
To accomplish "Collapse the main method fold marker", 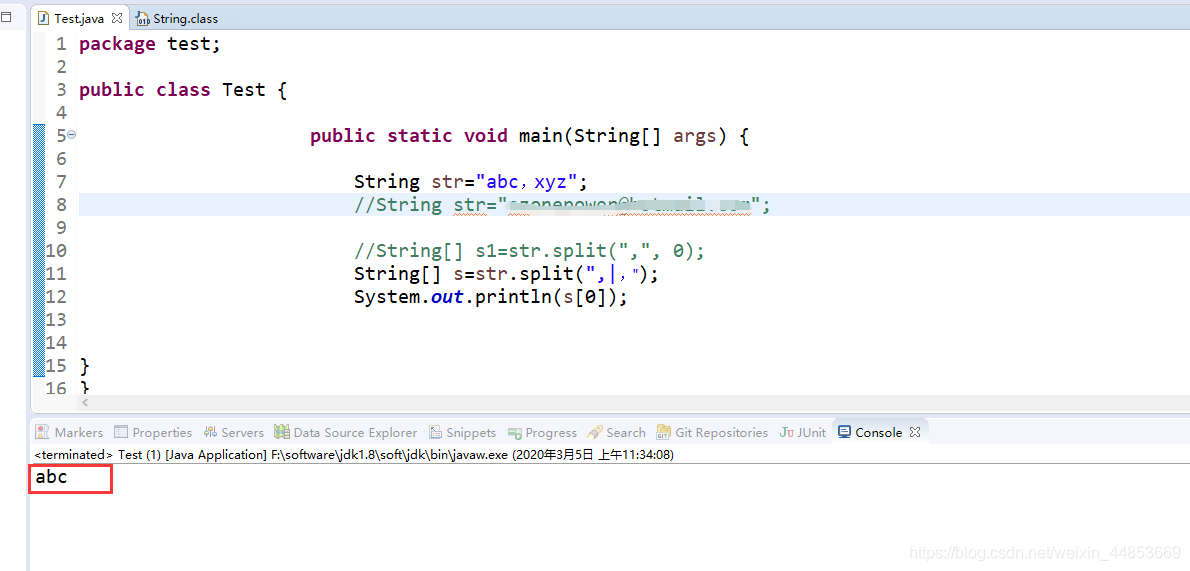I will click(72, 135).
